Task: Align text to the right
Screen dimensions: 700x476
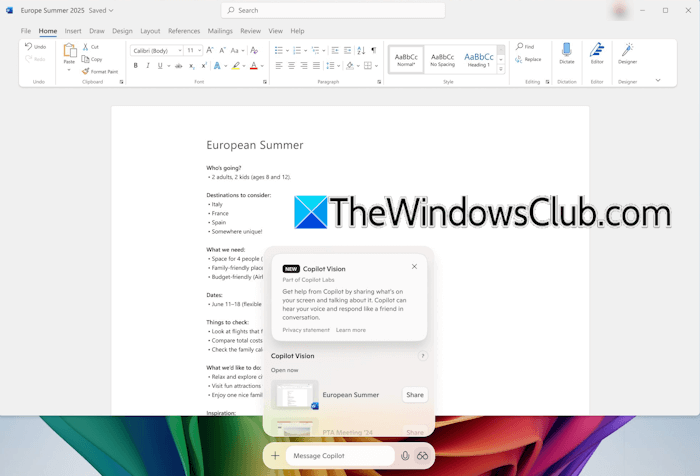Action: point(304,66)
